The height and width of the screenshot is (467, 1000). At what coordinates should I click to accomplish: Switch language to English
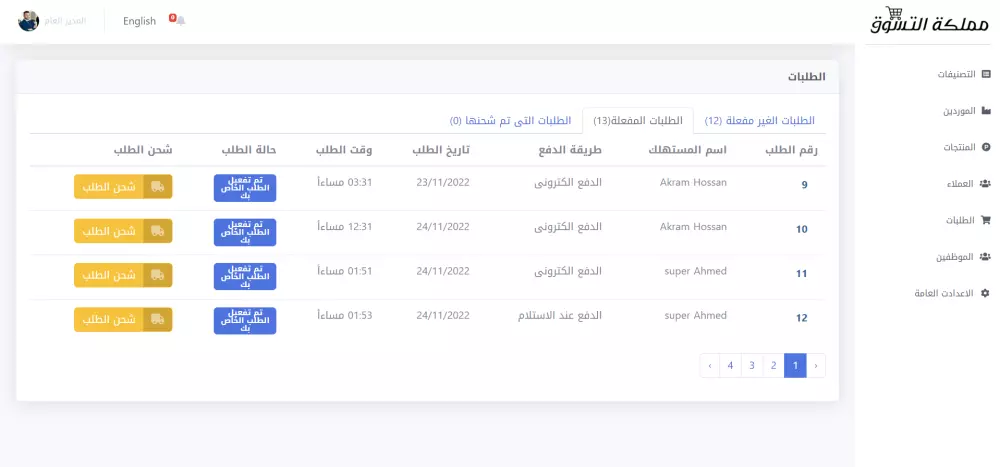click(140, 21)
